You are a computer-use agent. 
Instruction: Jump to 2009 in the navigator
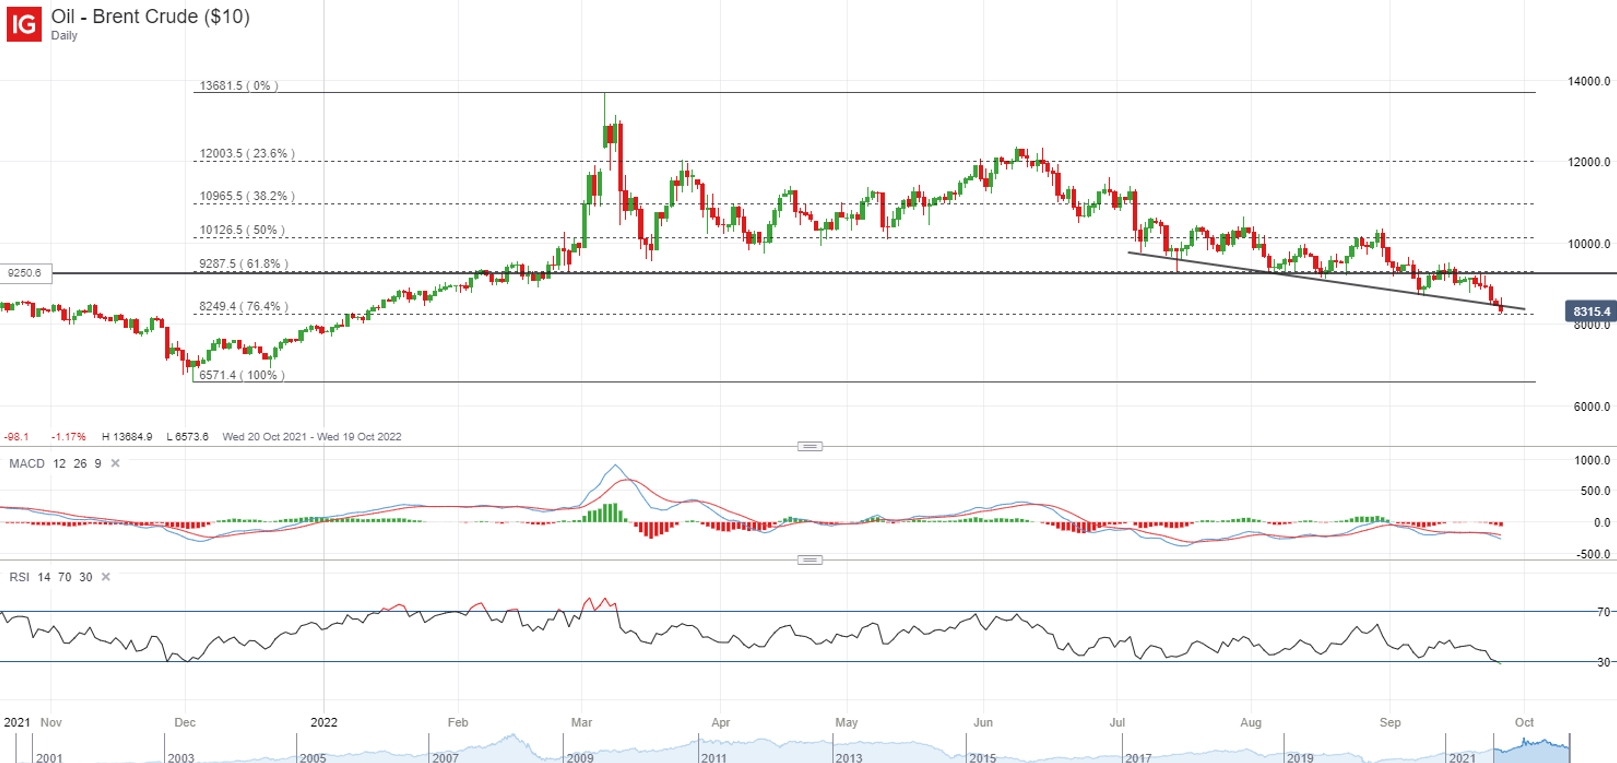click(x=580, y=757)
